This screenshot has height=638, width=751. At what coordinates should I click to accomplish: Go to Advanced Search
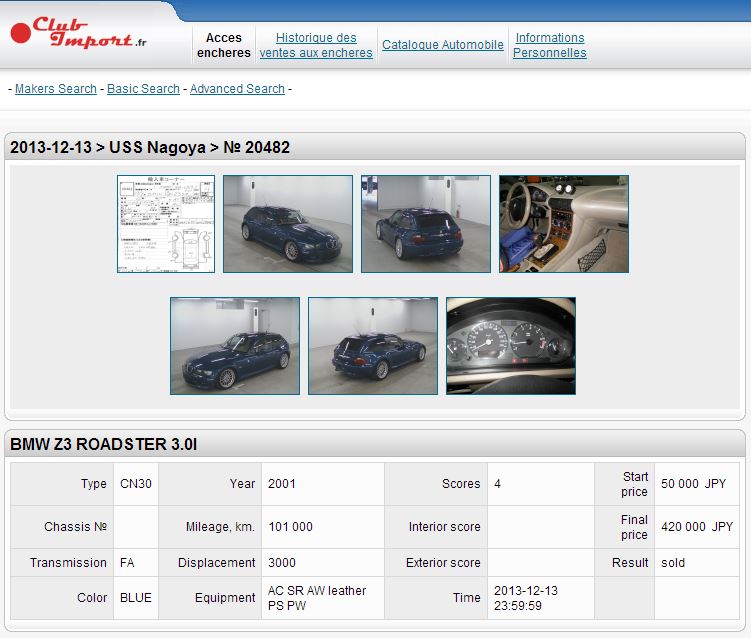pyautogui.click(x=237, y=89)
